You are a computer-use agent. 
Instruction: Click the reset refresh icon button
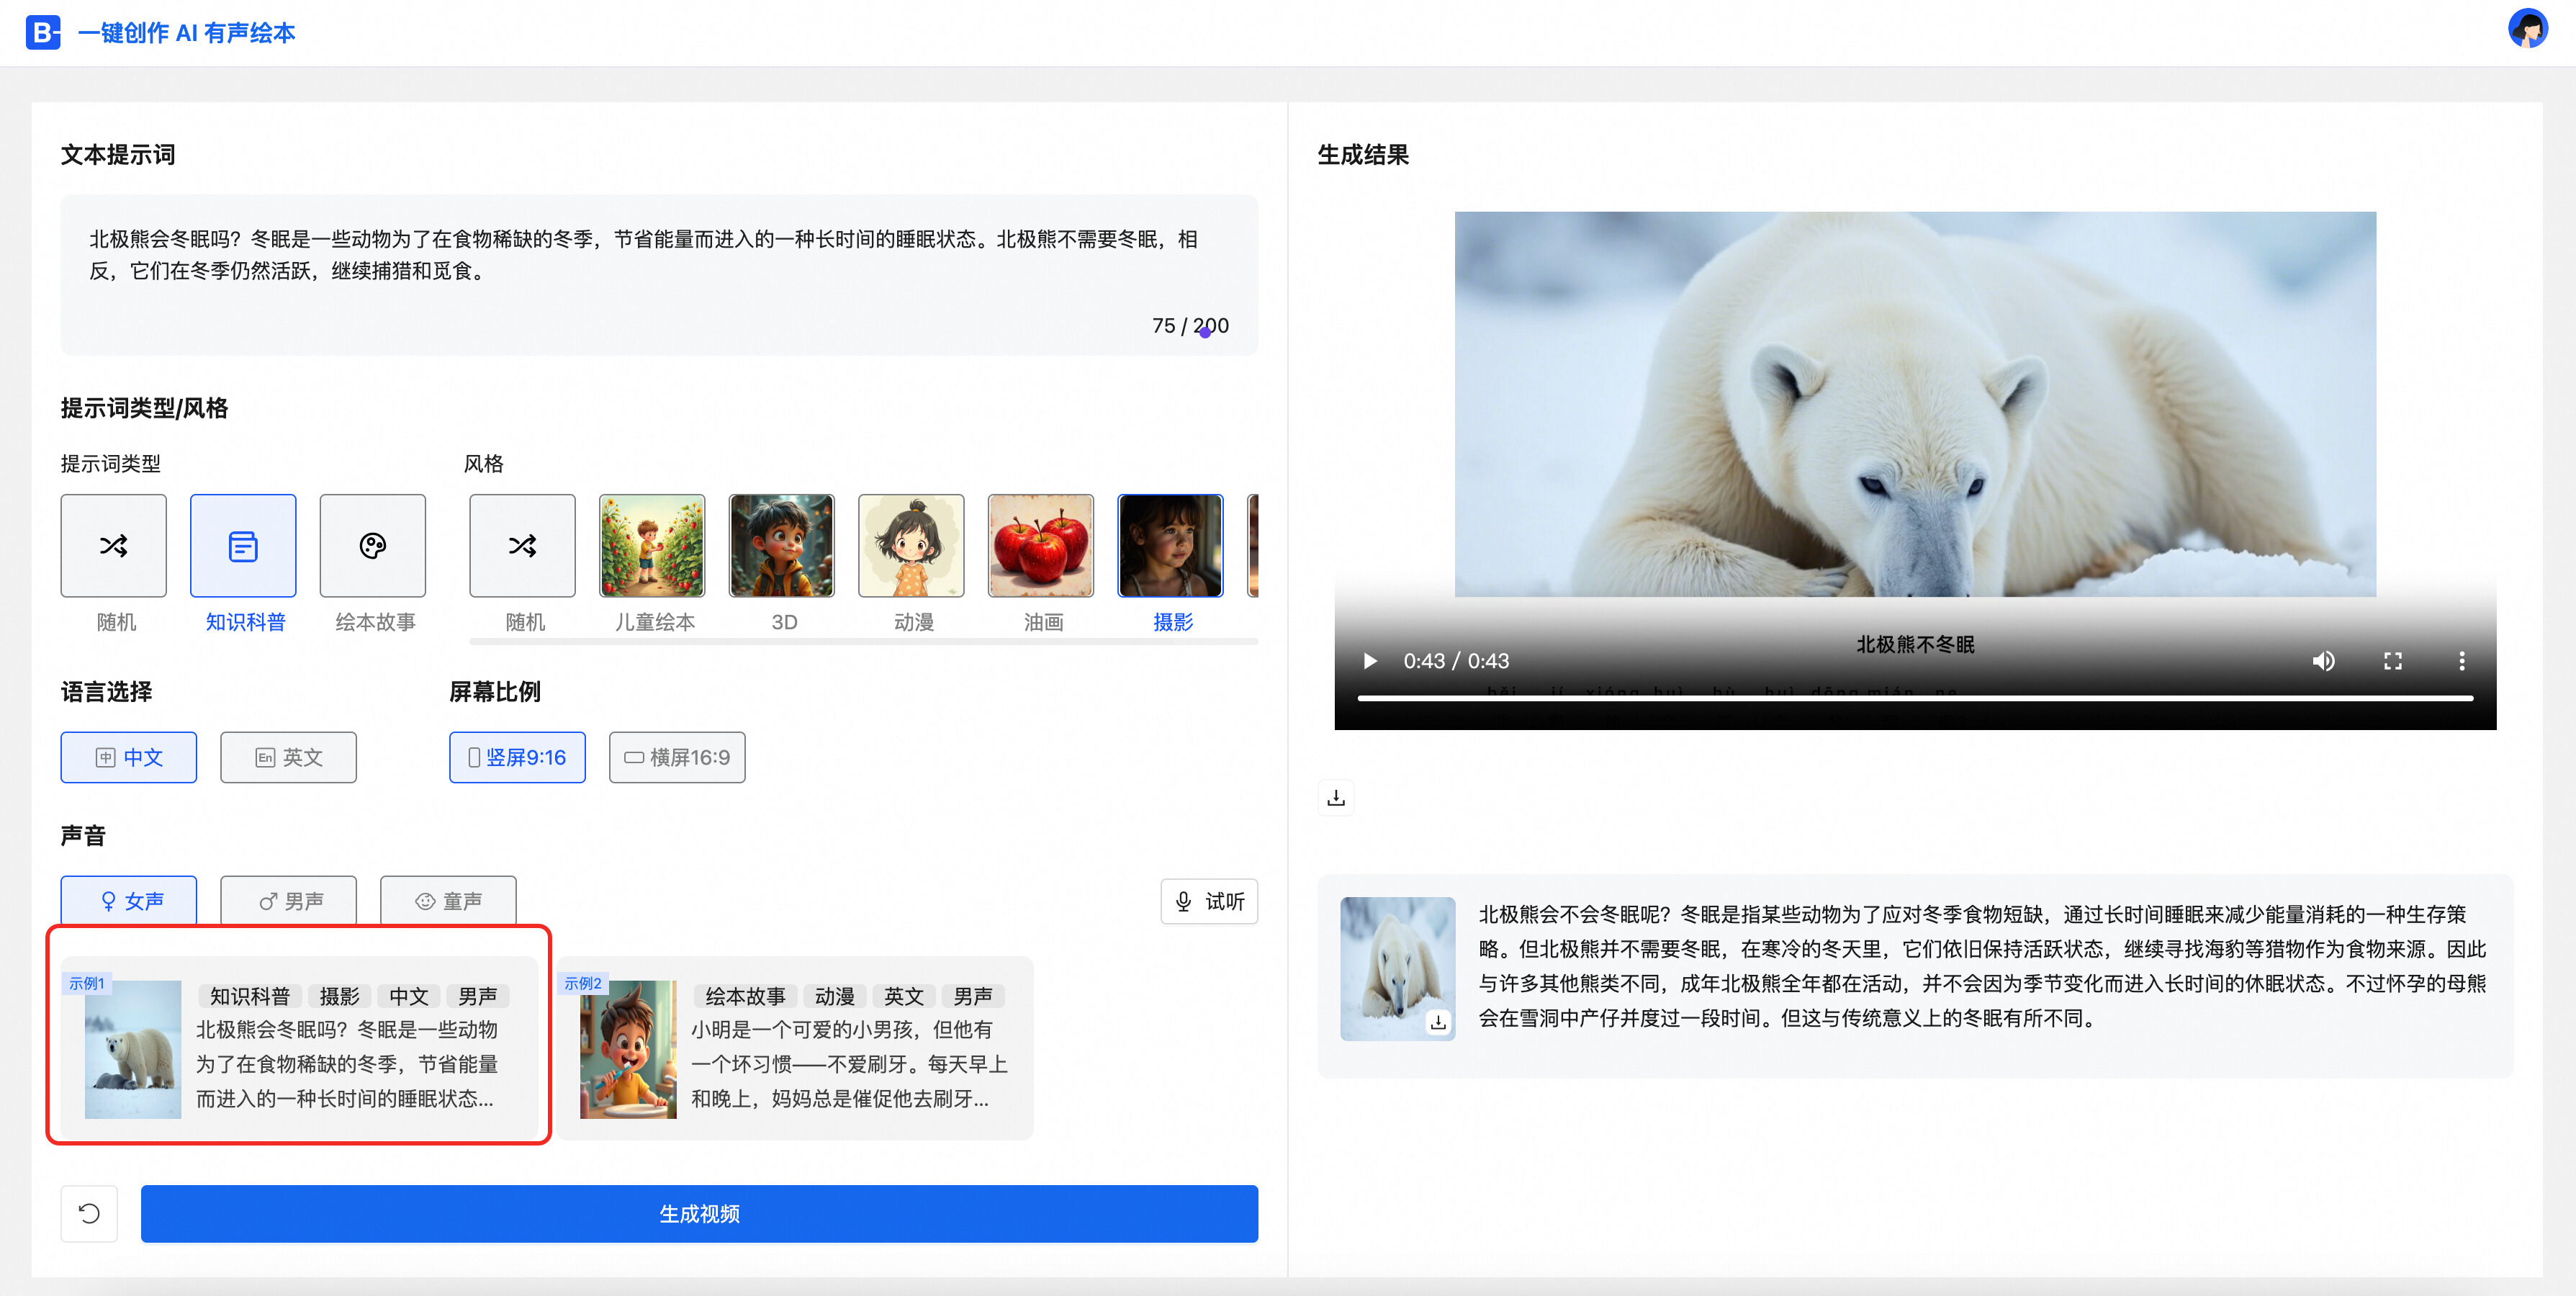click(x=89, y=1213)
